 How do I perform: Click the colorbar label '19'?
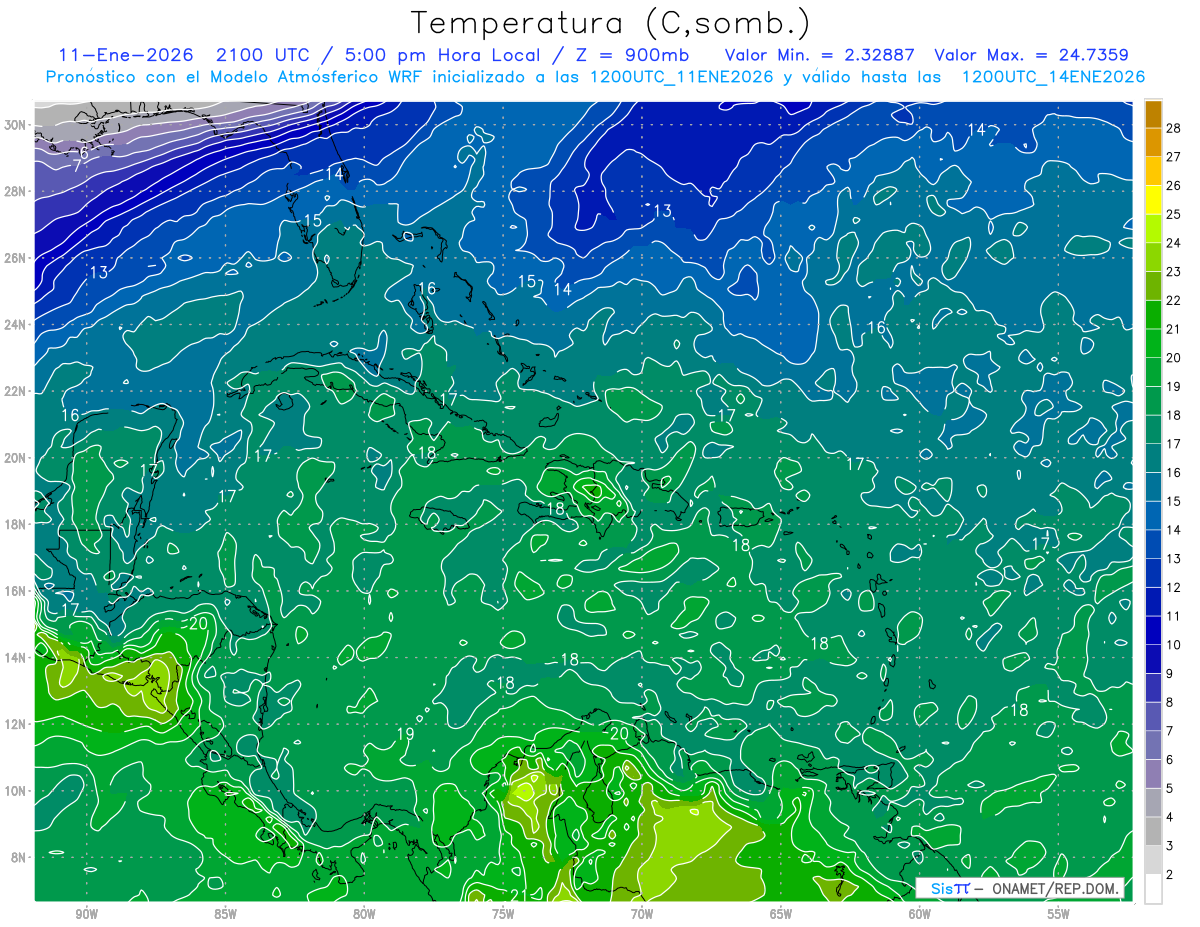pos(1174,386)
